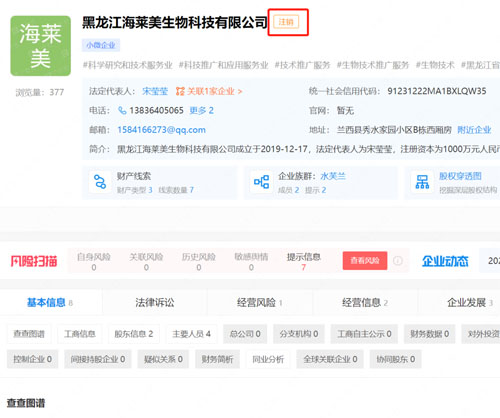Image resolution: width=500 pixels, height=418 pixels.
Task: Select 全球关联企业 0 sub-tab
Action: (330, 359)
